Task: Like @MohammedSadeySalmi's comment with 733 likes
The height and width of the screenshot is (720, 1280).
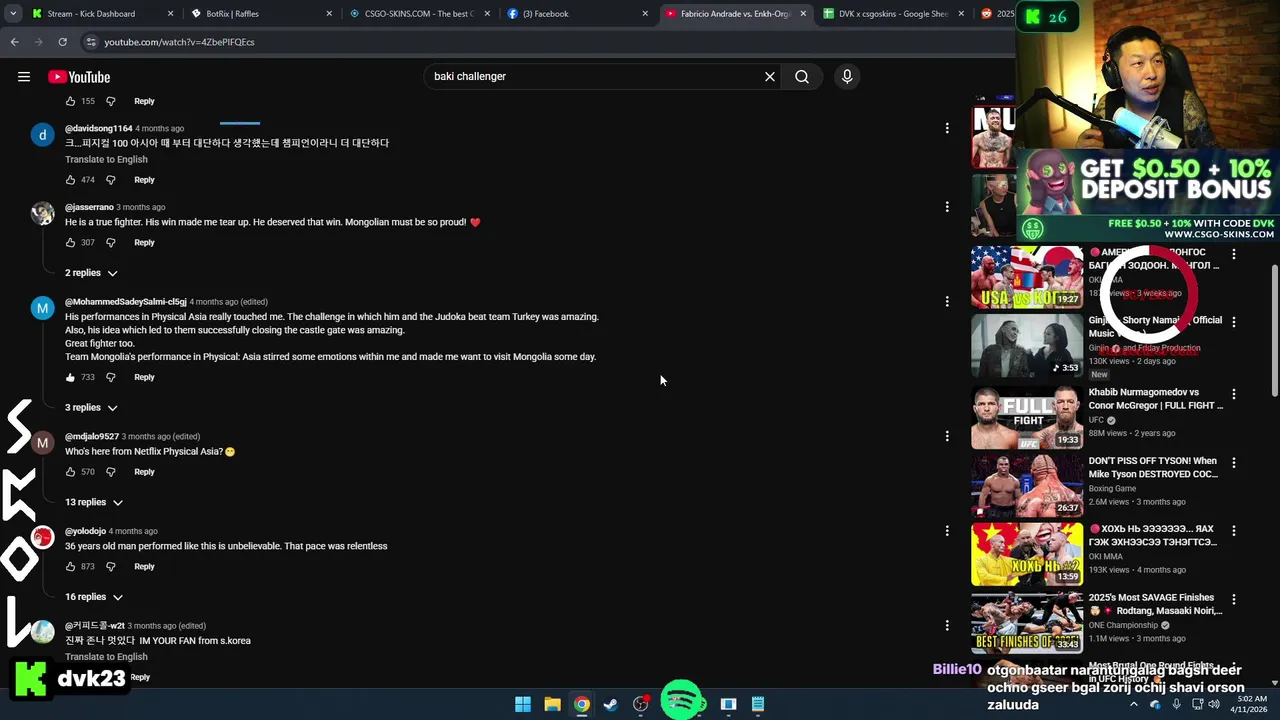Action: [70, 378]
